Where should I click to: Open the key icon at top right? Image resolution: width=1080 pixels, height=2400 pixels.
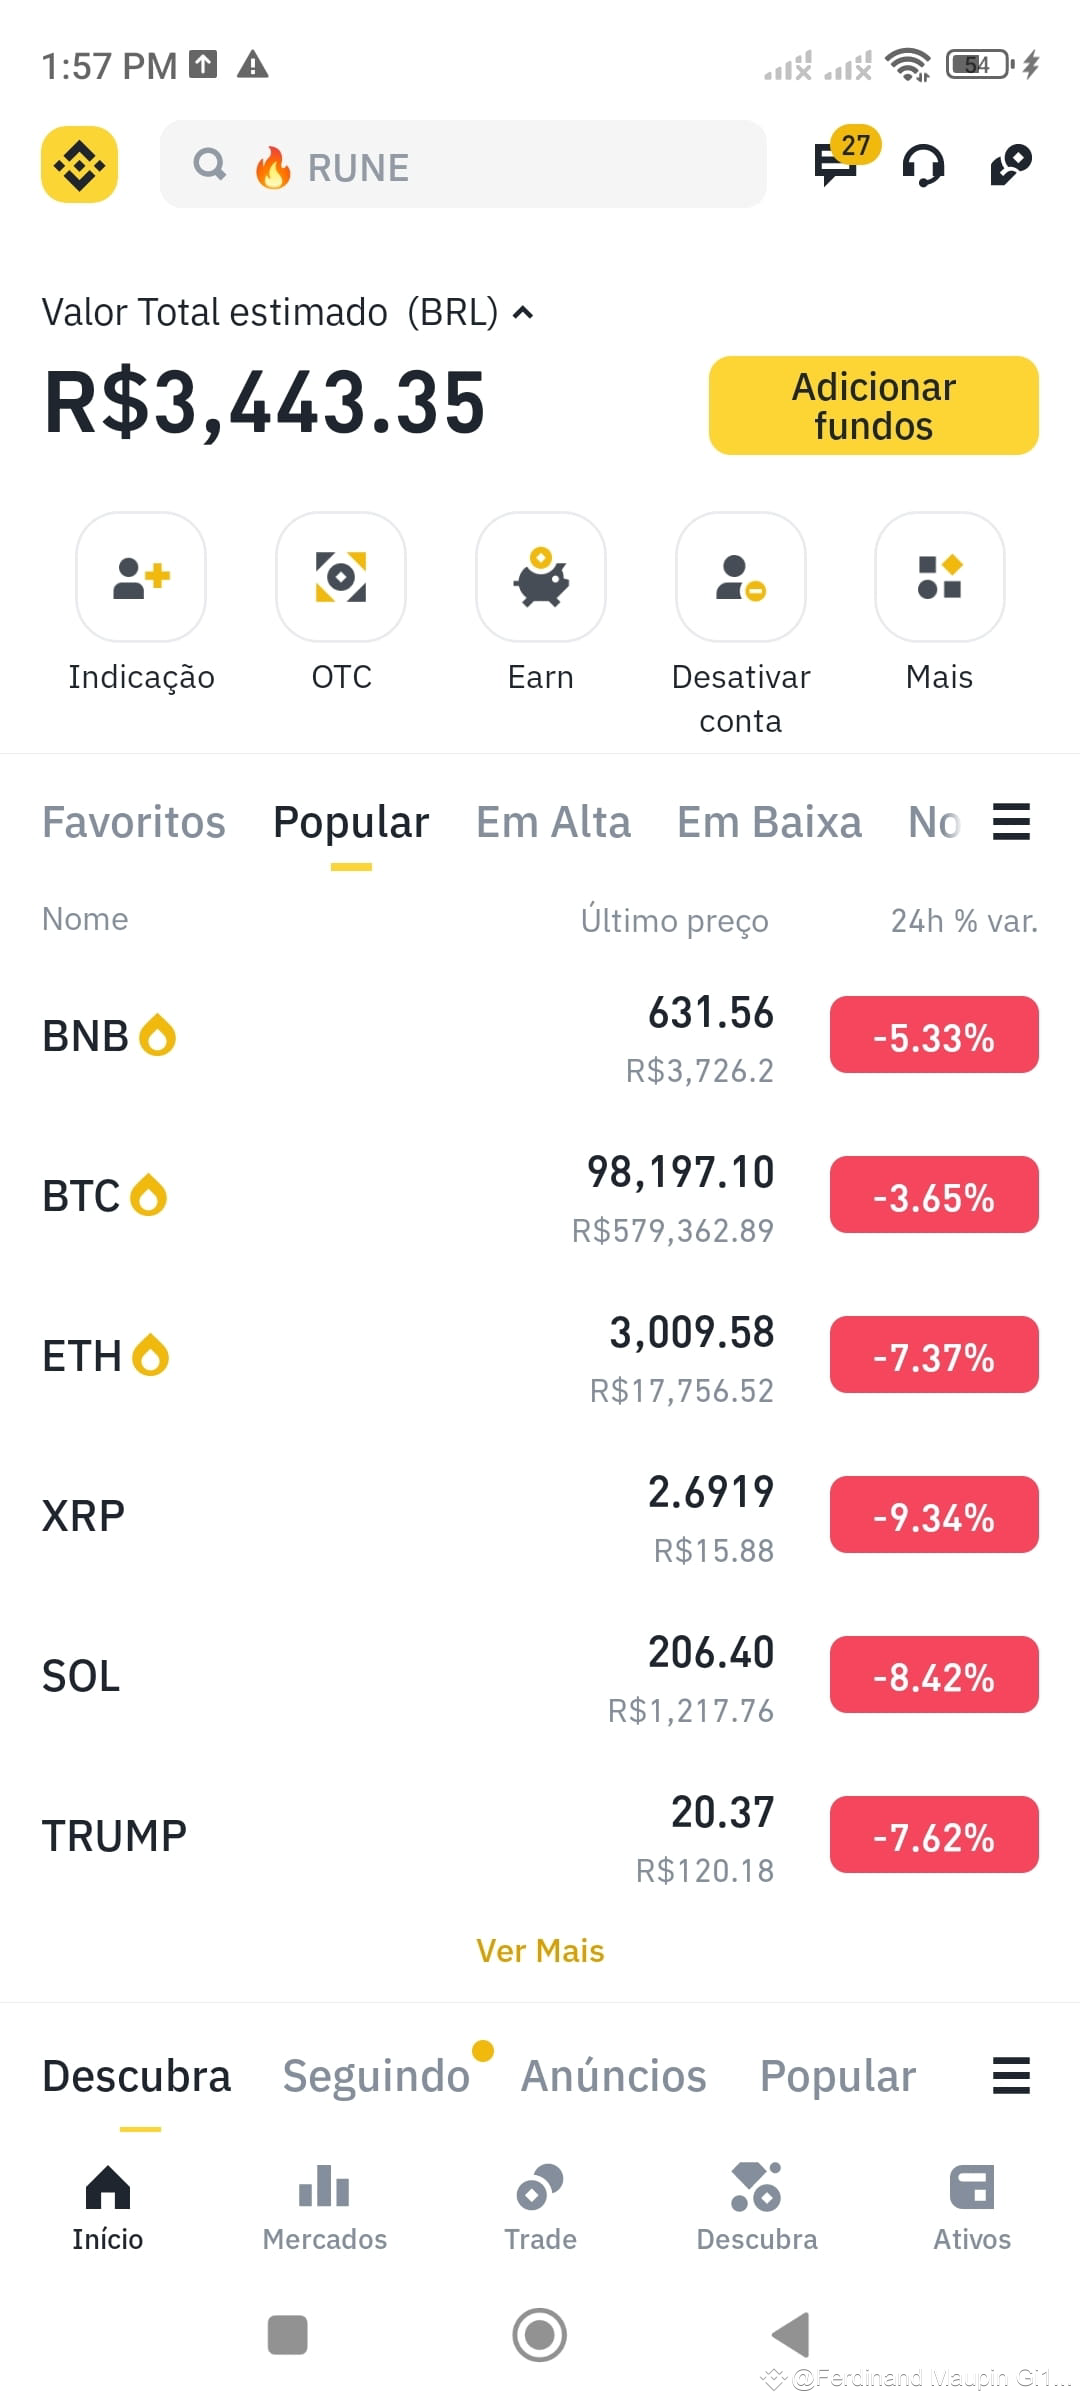click(x=1011, y=165)
